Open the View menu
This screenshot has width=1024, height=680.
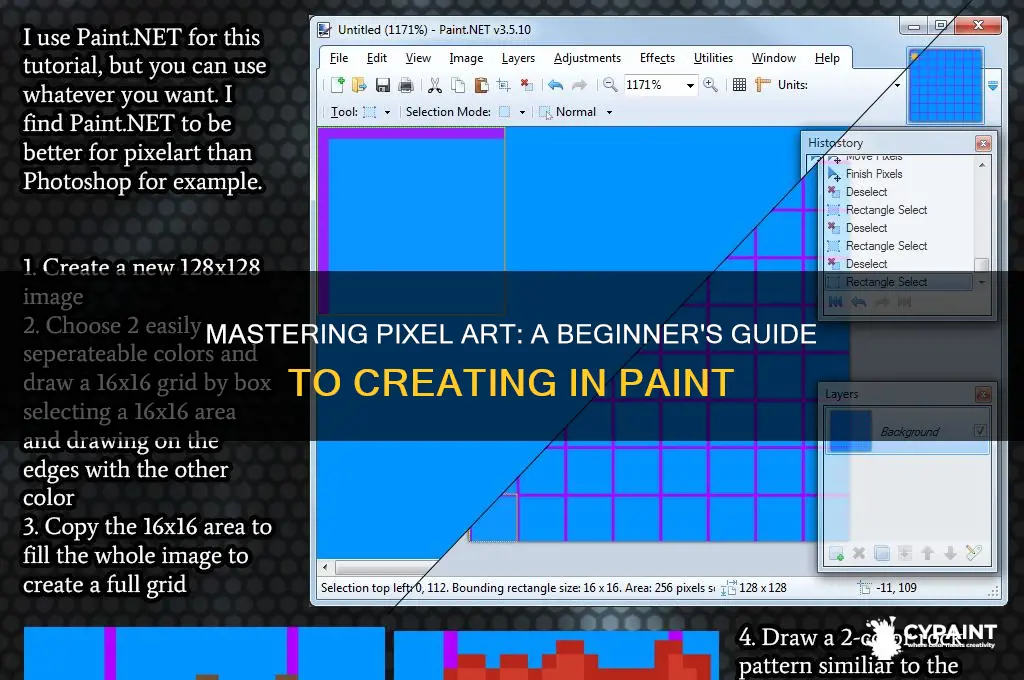(x=418, y=58)
